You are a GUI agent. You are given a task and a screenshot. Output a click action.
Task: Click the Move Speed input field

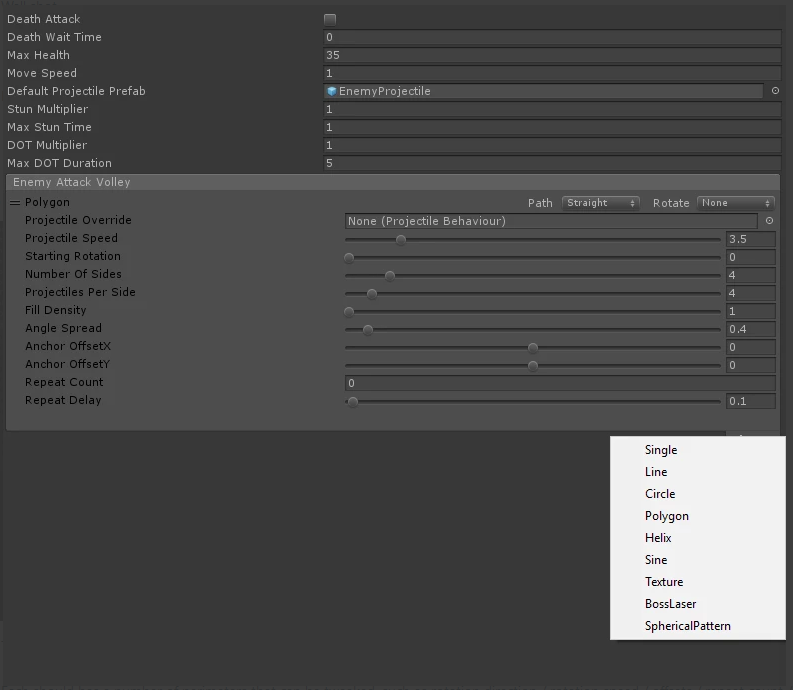(x=552, y=73)
